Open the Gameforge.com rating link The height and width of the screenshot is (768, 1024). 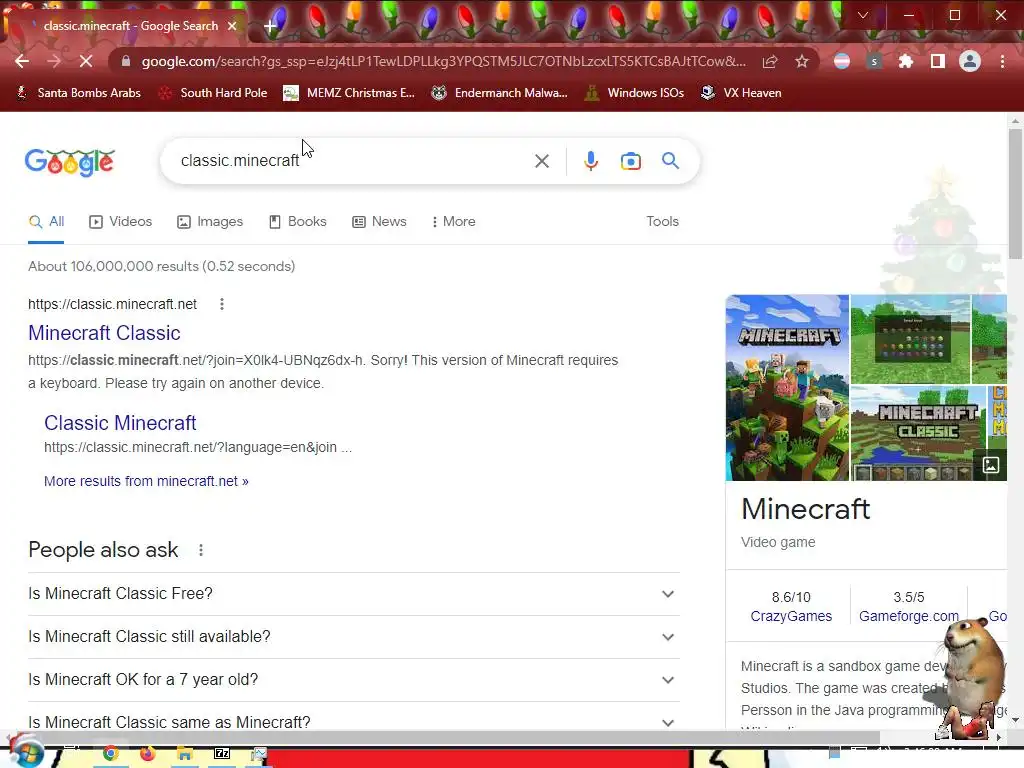[x=908, y=616]
